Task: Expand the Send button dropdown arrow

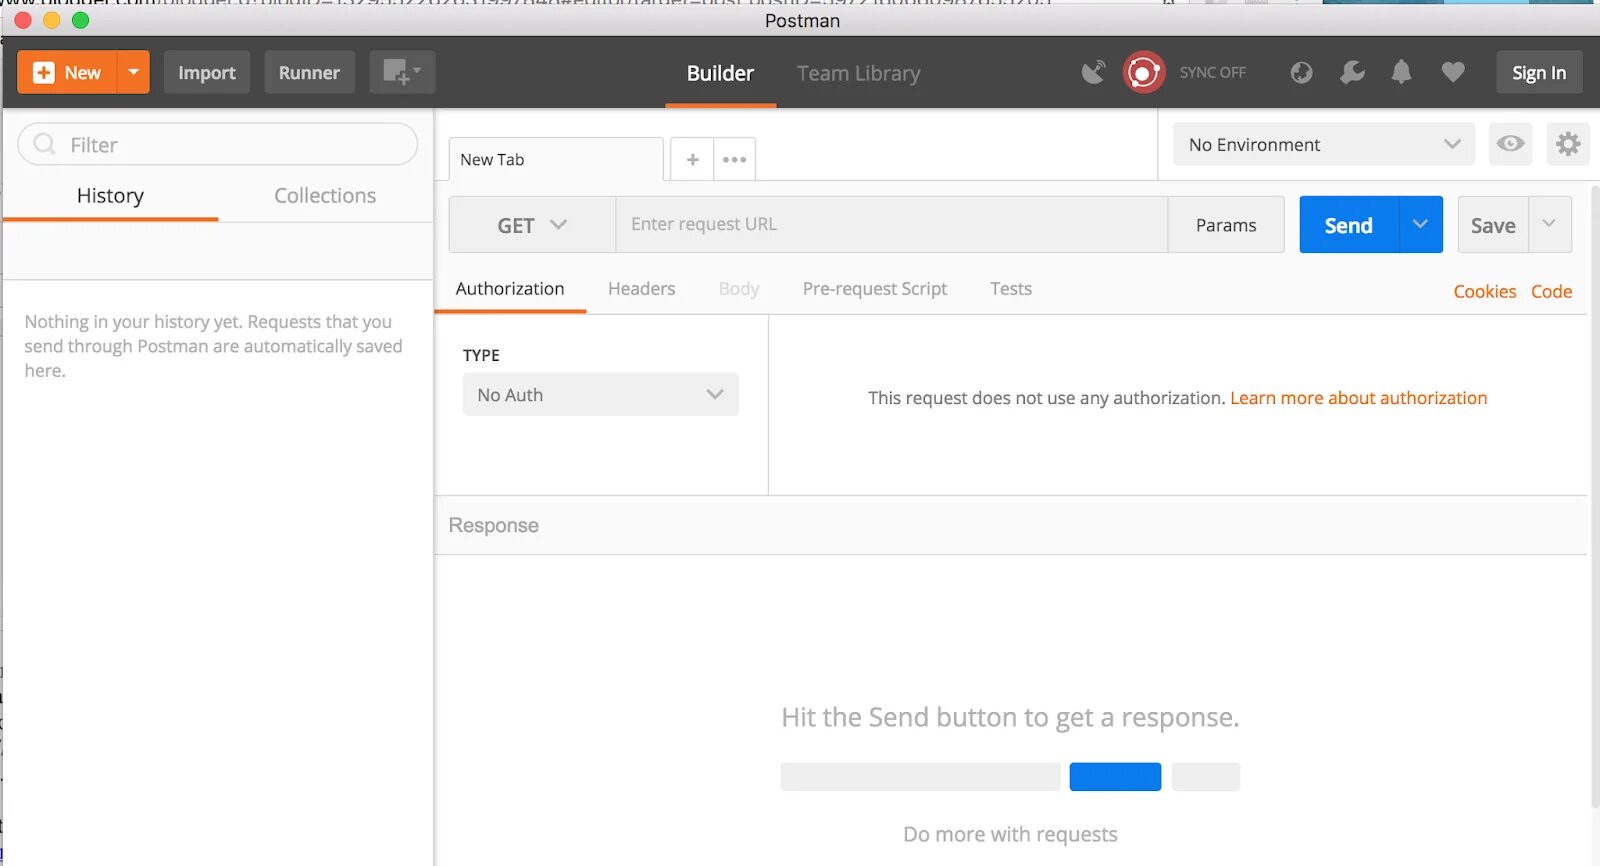Action: (x=1420, y=225)
